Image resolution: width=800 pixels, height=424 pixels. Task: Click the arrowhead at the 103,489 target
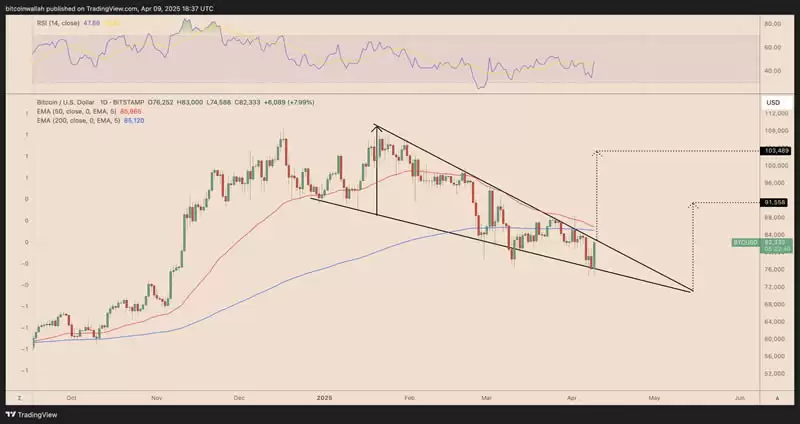point(597,152)
